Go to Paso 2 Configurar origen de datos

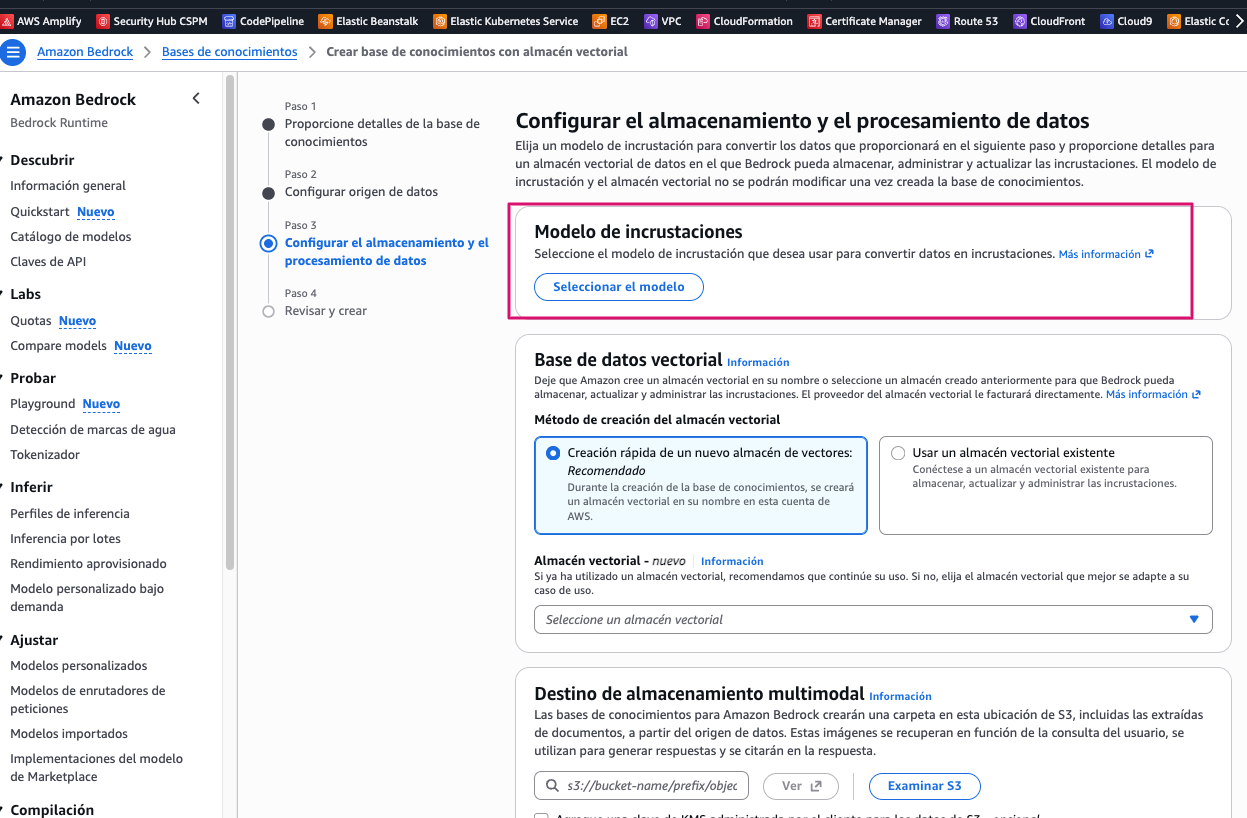click(x=361, y=192)
